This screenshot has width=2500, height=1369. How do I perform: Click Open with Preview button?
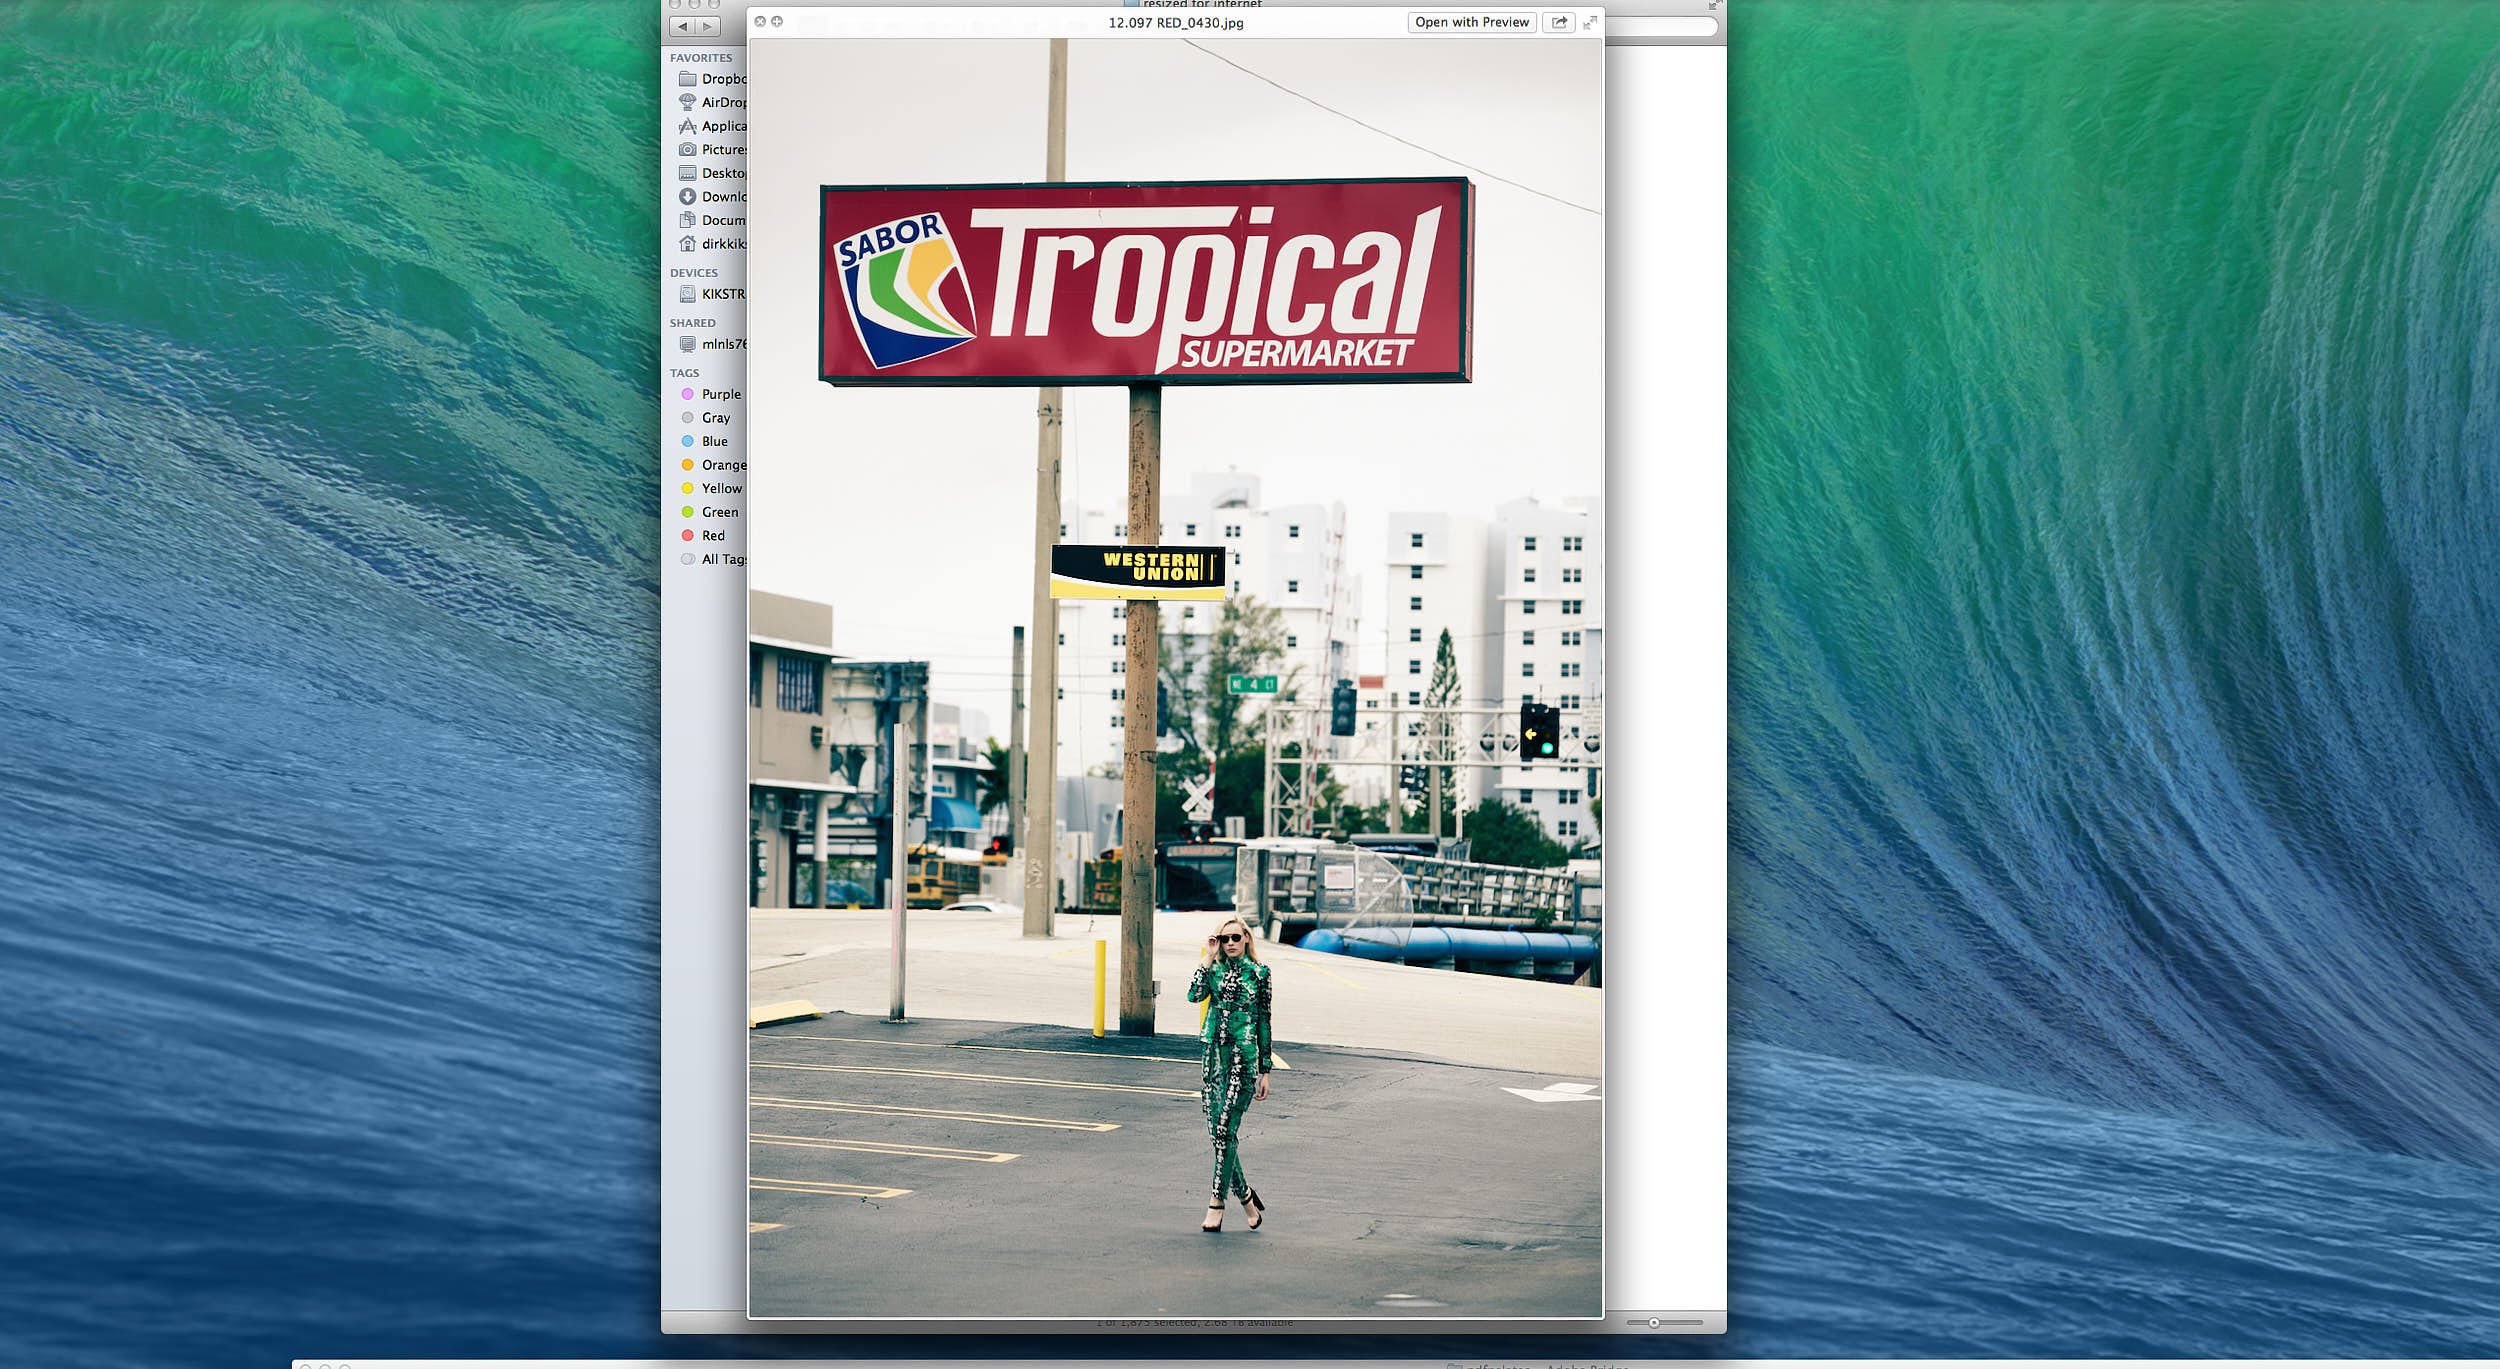click(1471, 22)
